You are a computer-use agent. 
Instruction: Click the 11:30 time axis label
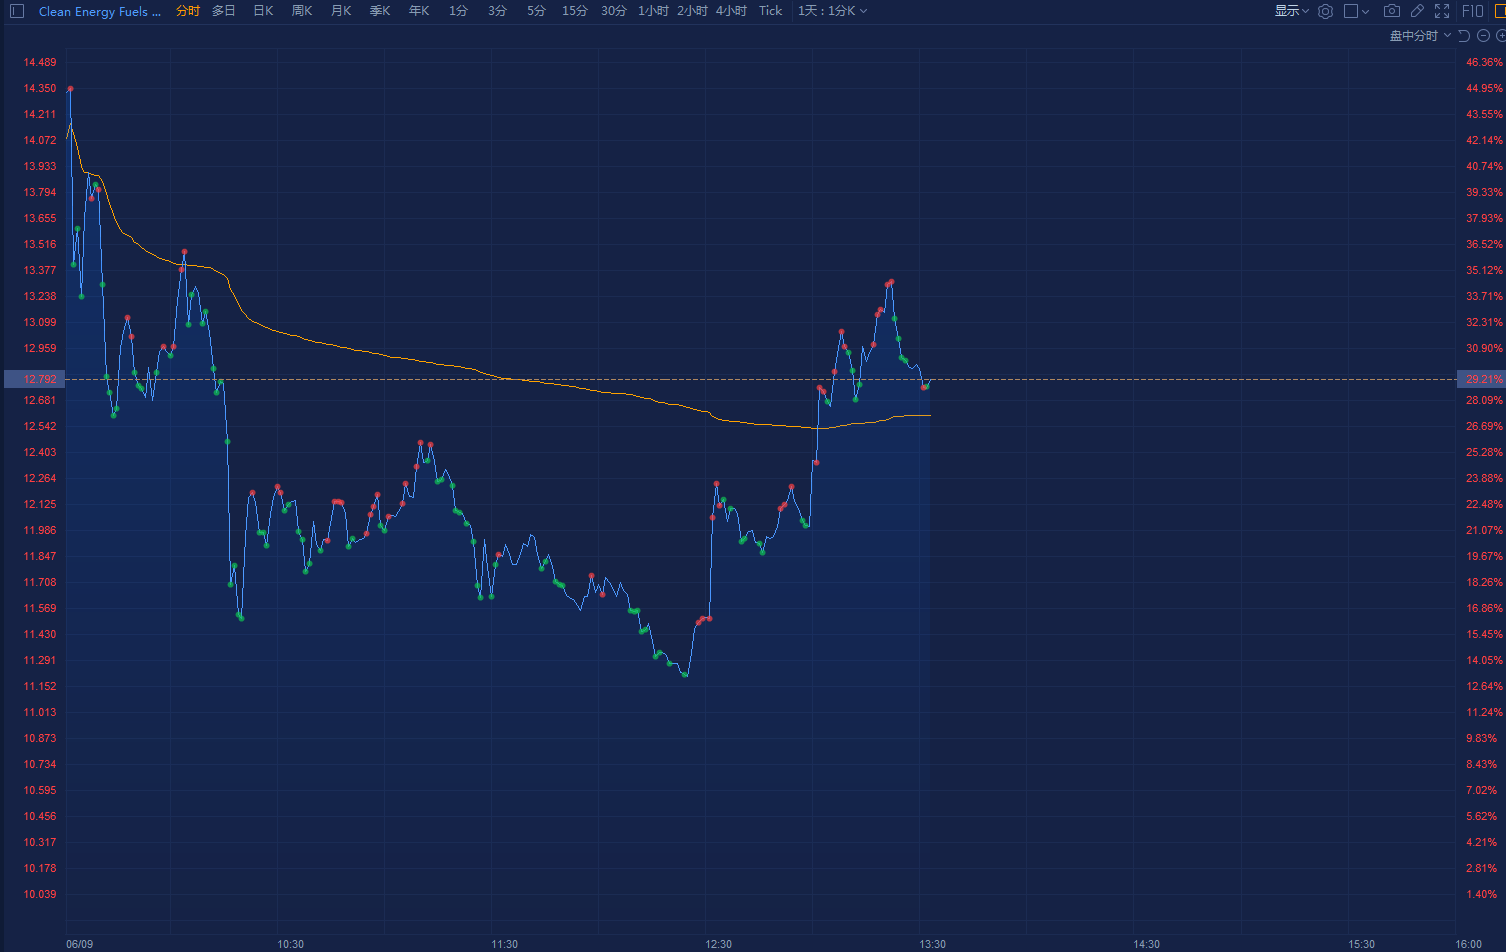coord(504,944)
